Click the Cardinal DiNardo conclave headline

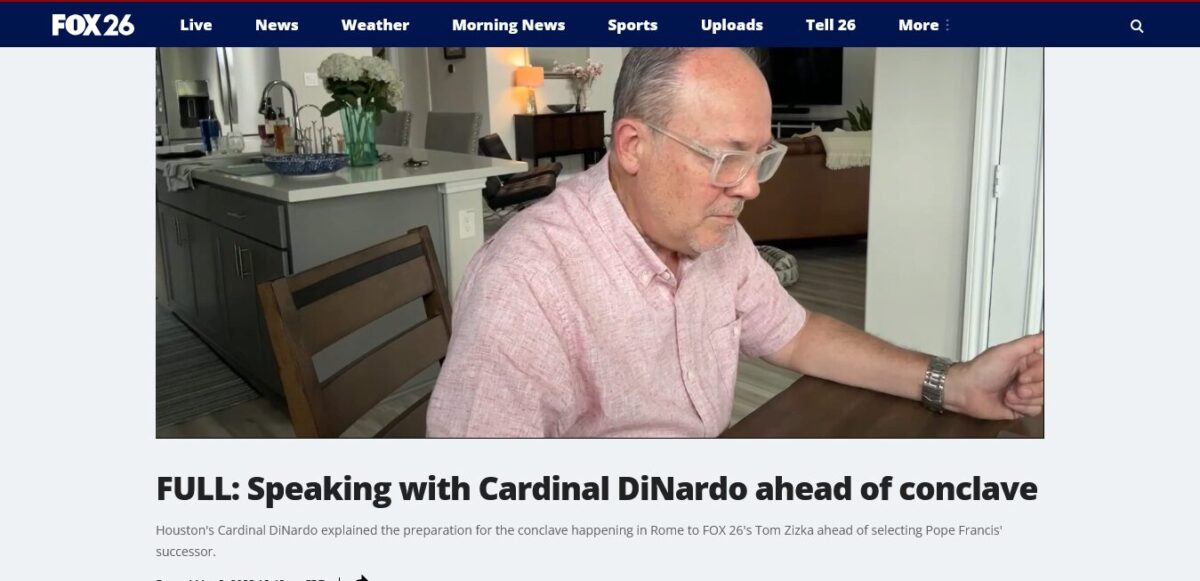click(597, 489)
